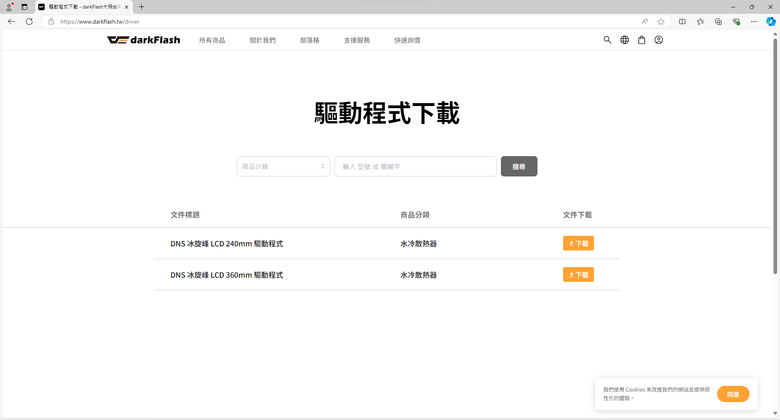This screenshot has width=780, height=420.
Task: Open the Copilot sidebar icon
Action: 771,21
